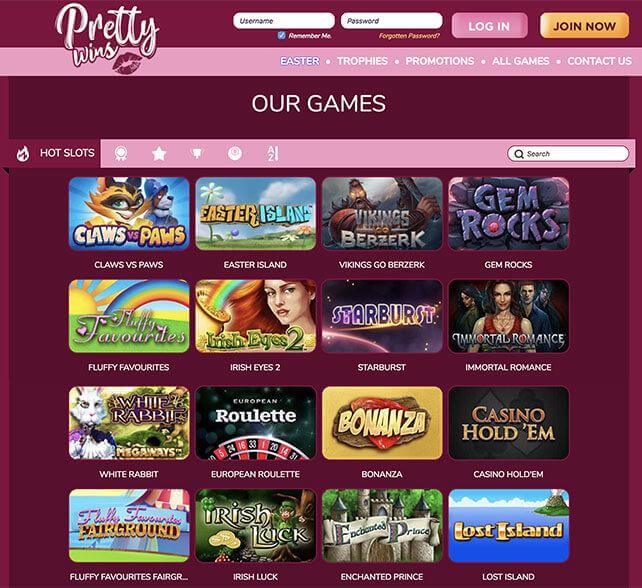Sort games alphabetically with A-Z icon
The image size is (642, 588).
[273, 154]
